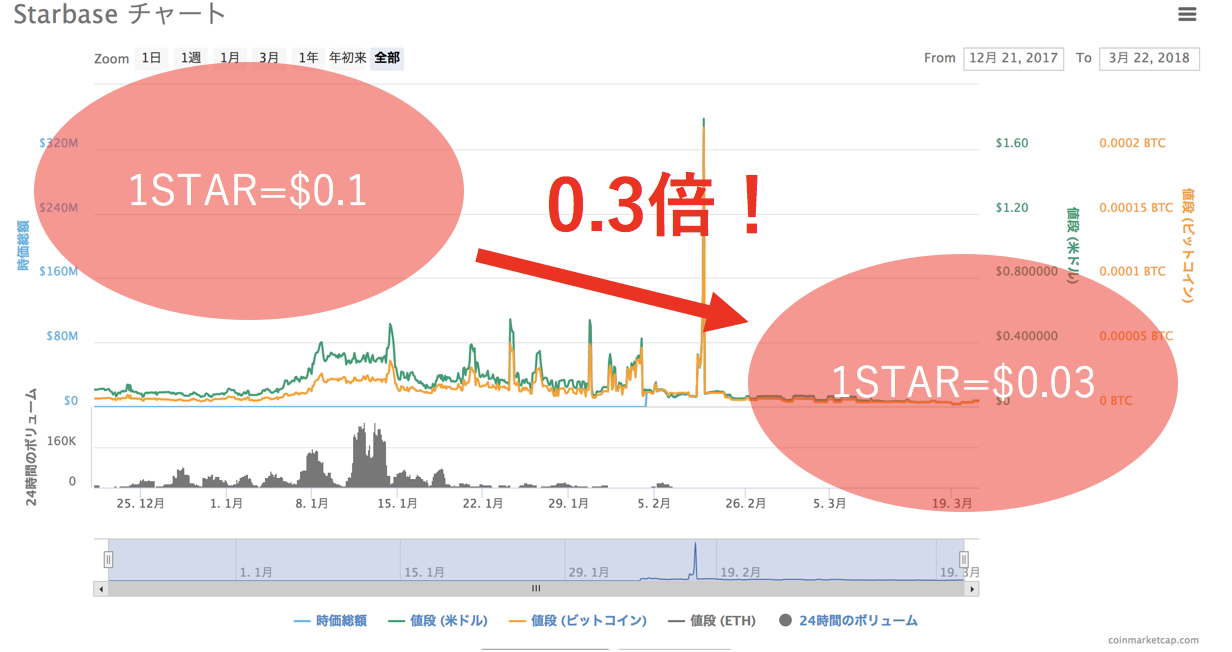Click the 22. 1月 date label
The width and height of the screenshot is (1232, 652).
[481, 504]
